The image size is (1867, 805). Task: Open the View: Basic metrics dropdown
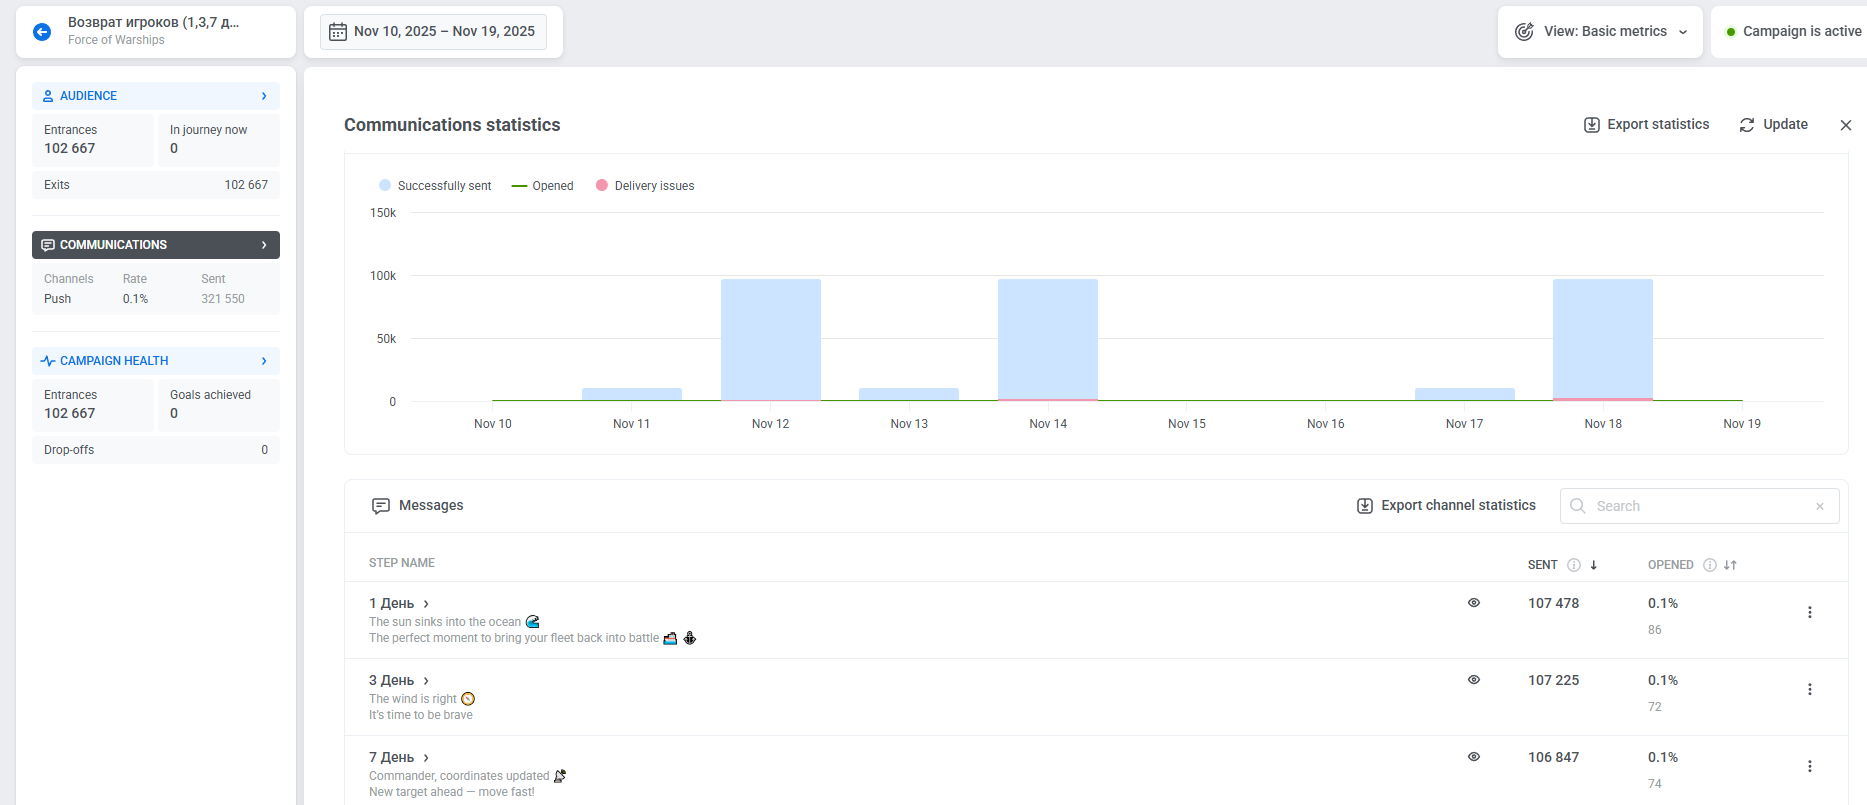coord(1601,32)
